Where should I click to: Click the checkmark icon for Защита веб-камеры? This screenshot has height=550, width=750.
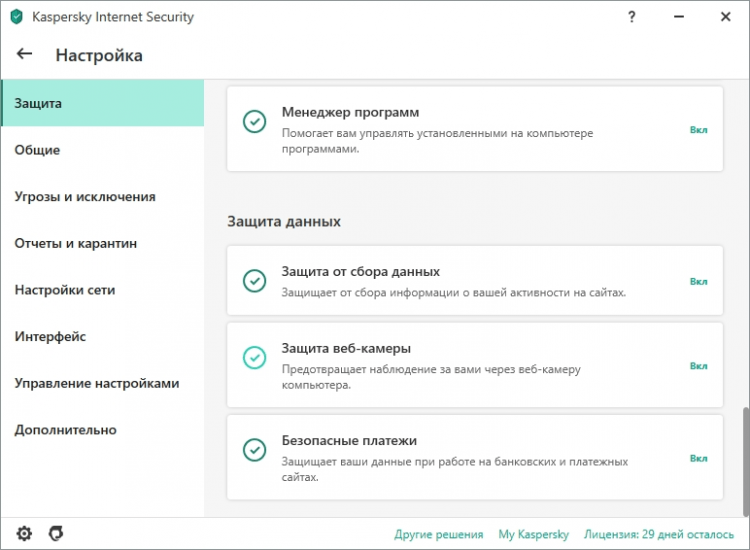click(x=255, y=357)
